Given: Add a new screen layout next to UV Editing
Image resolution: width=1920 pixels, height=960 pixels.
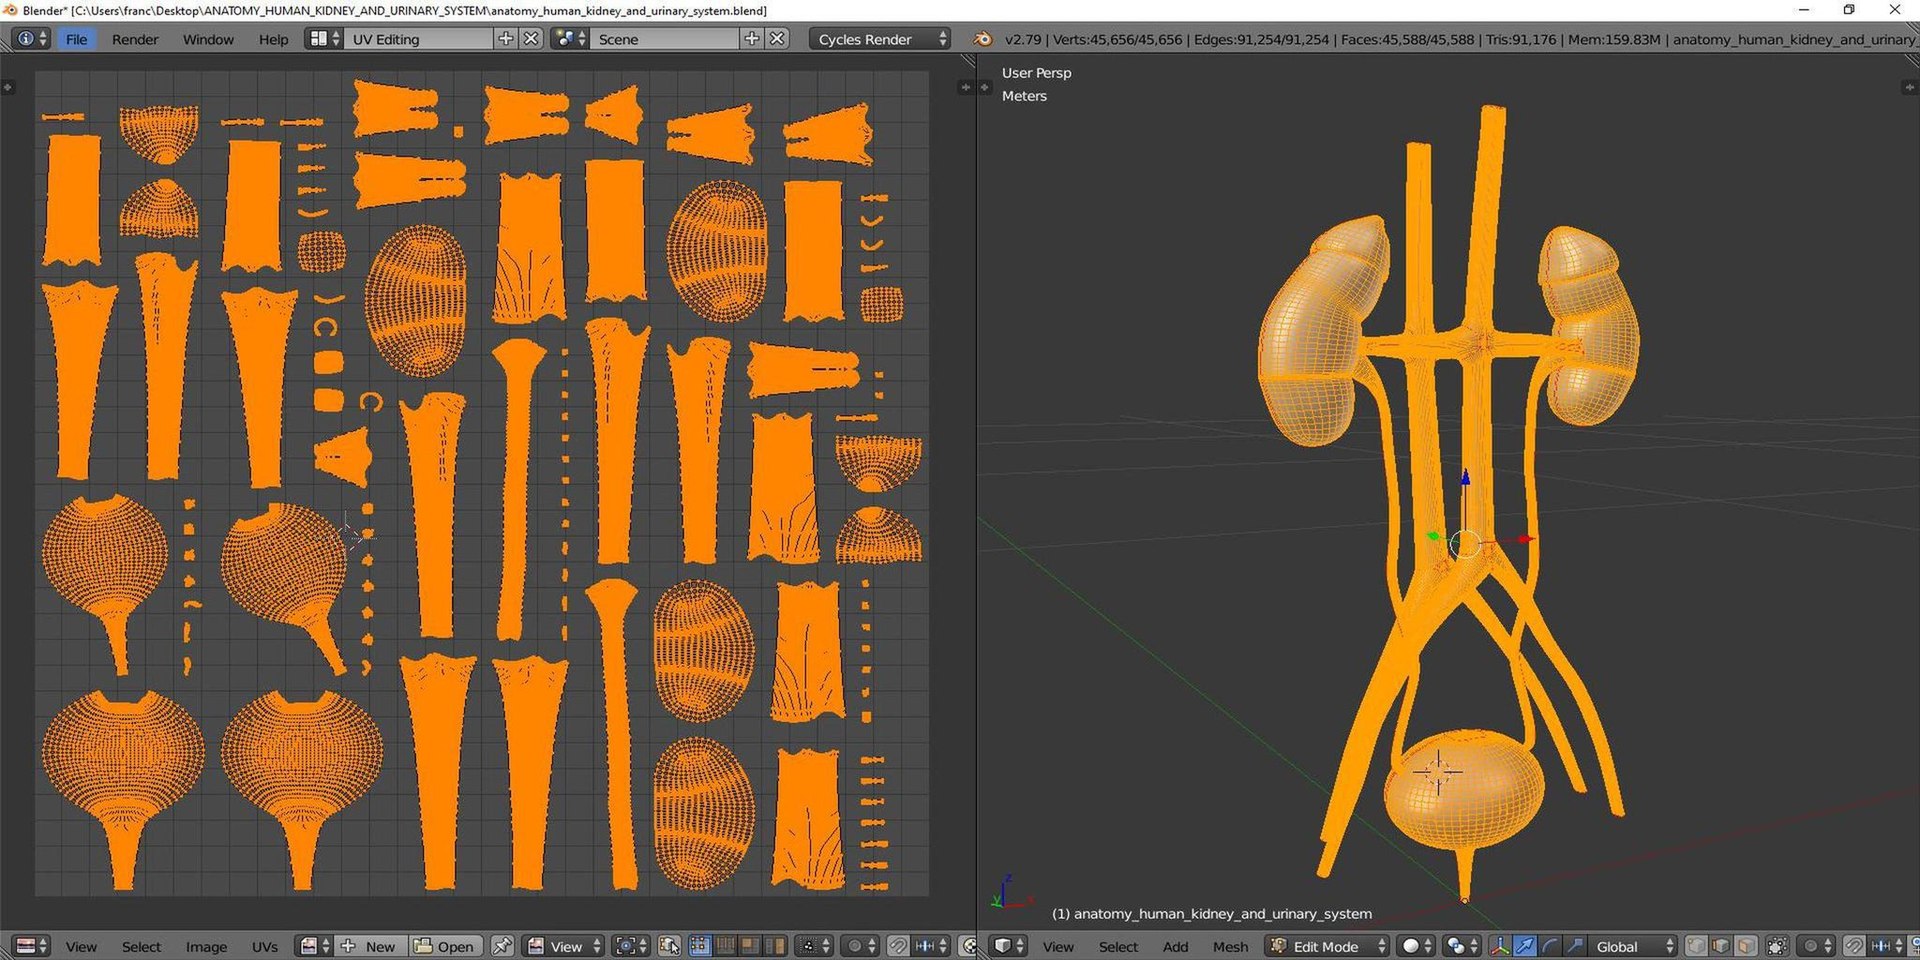Looking at the screenshot, I should point(505,39).
